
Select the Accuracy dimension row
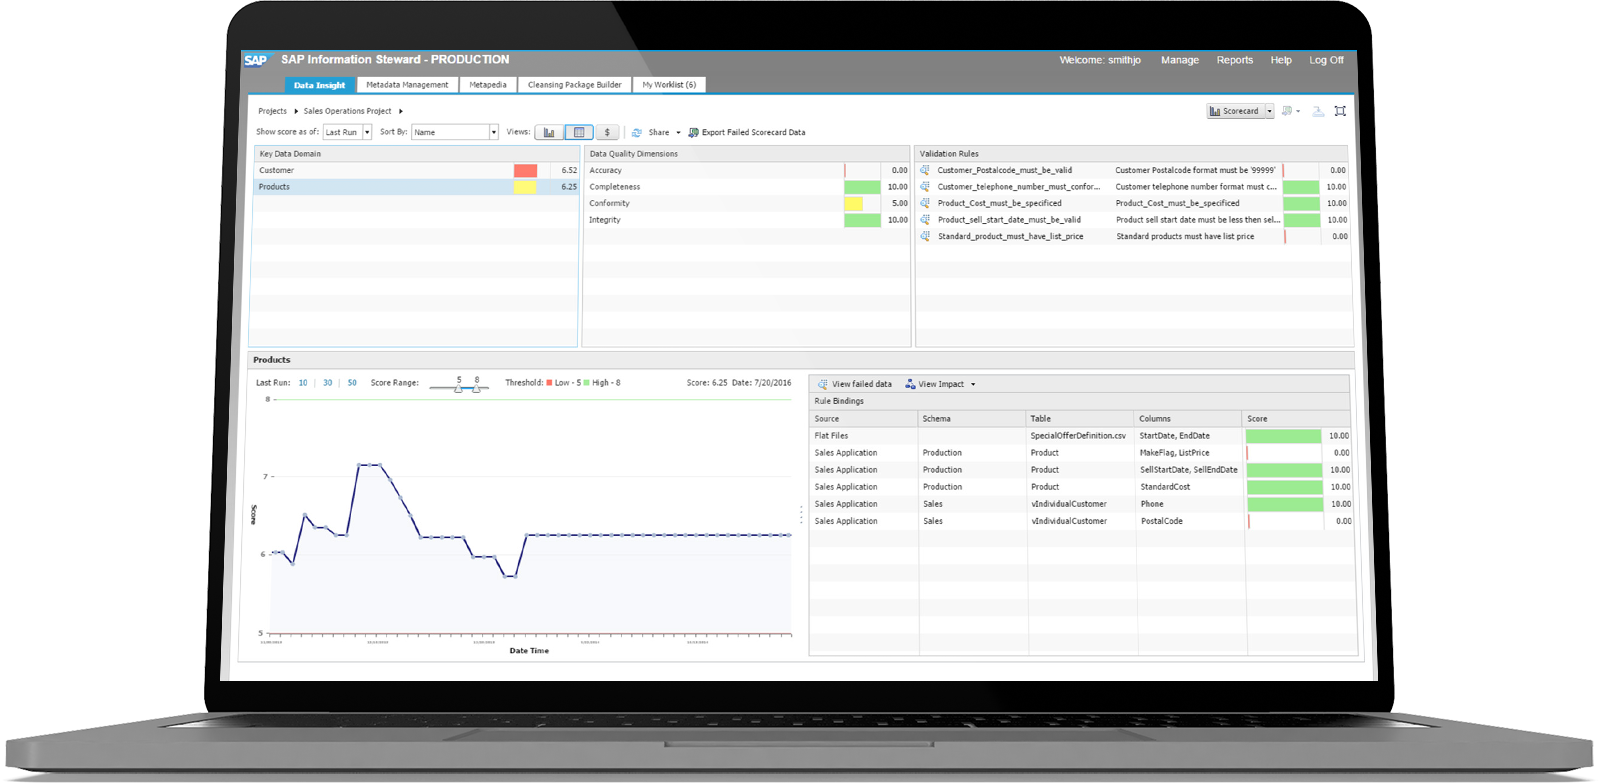coord(747,170)
